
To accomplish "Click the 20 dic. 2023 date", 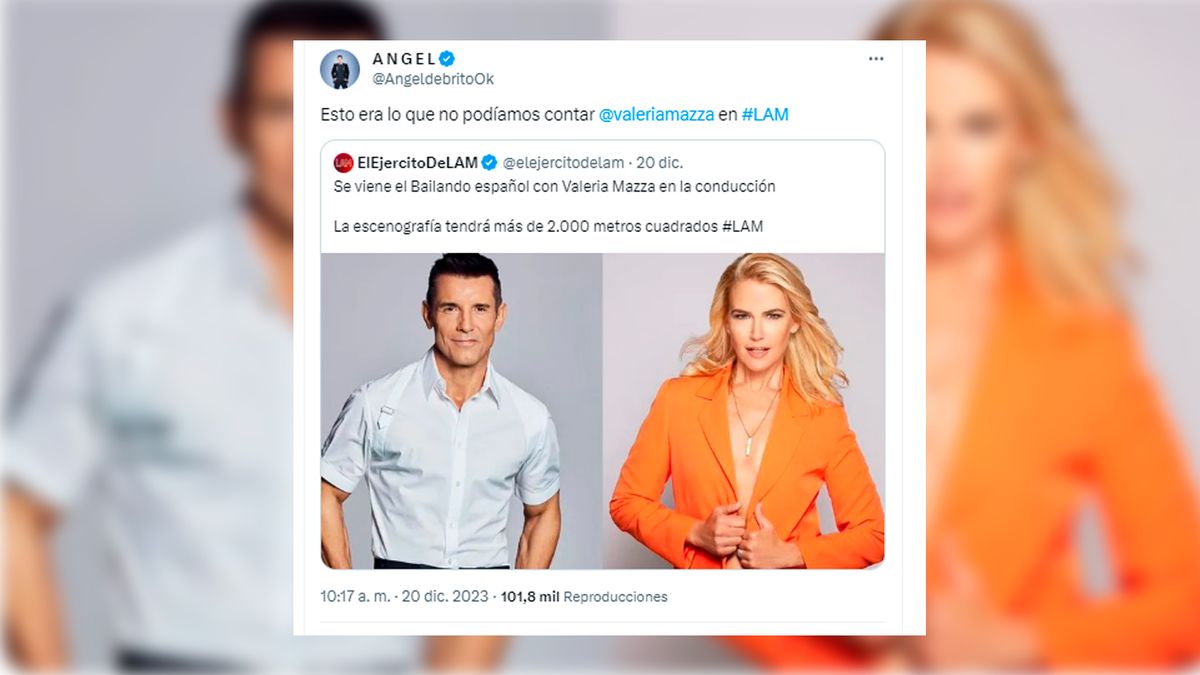I will 444,596.
